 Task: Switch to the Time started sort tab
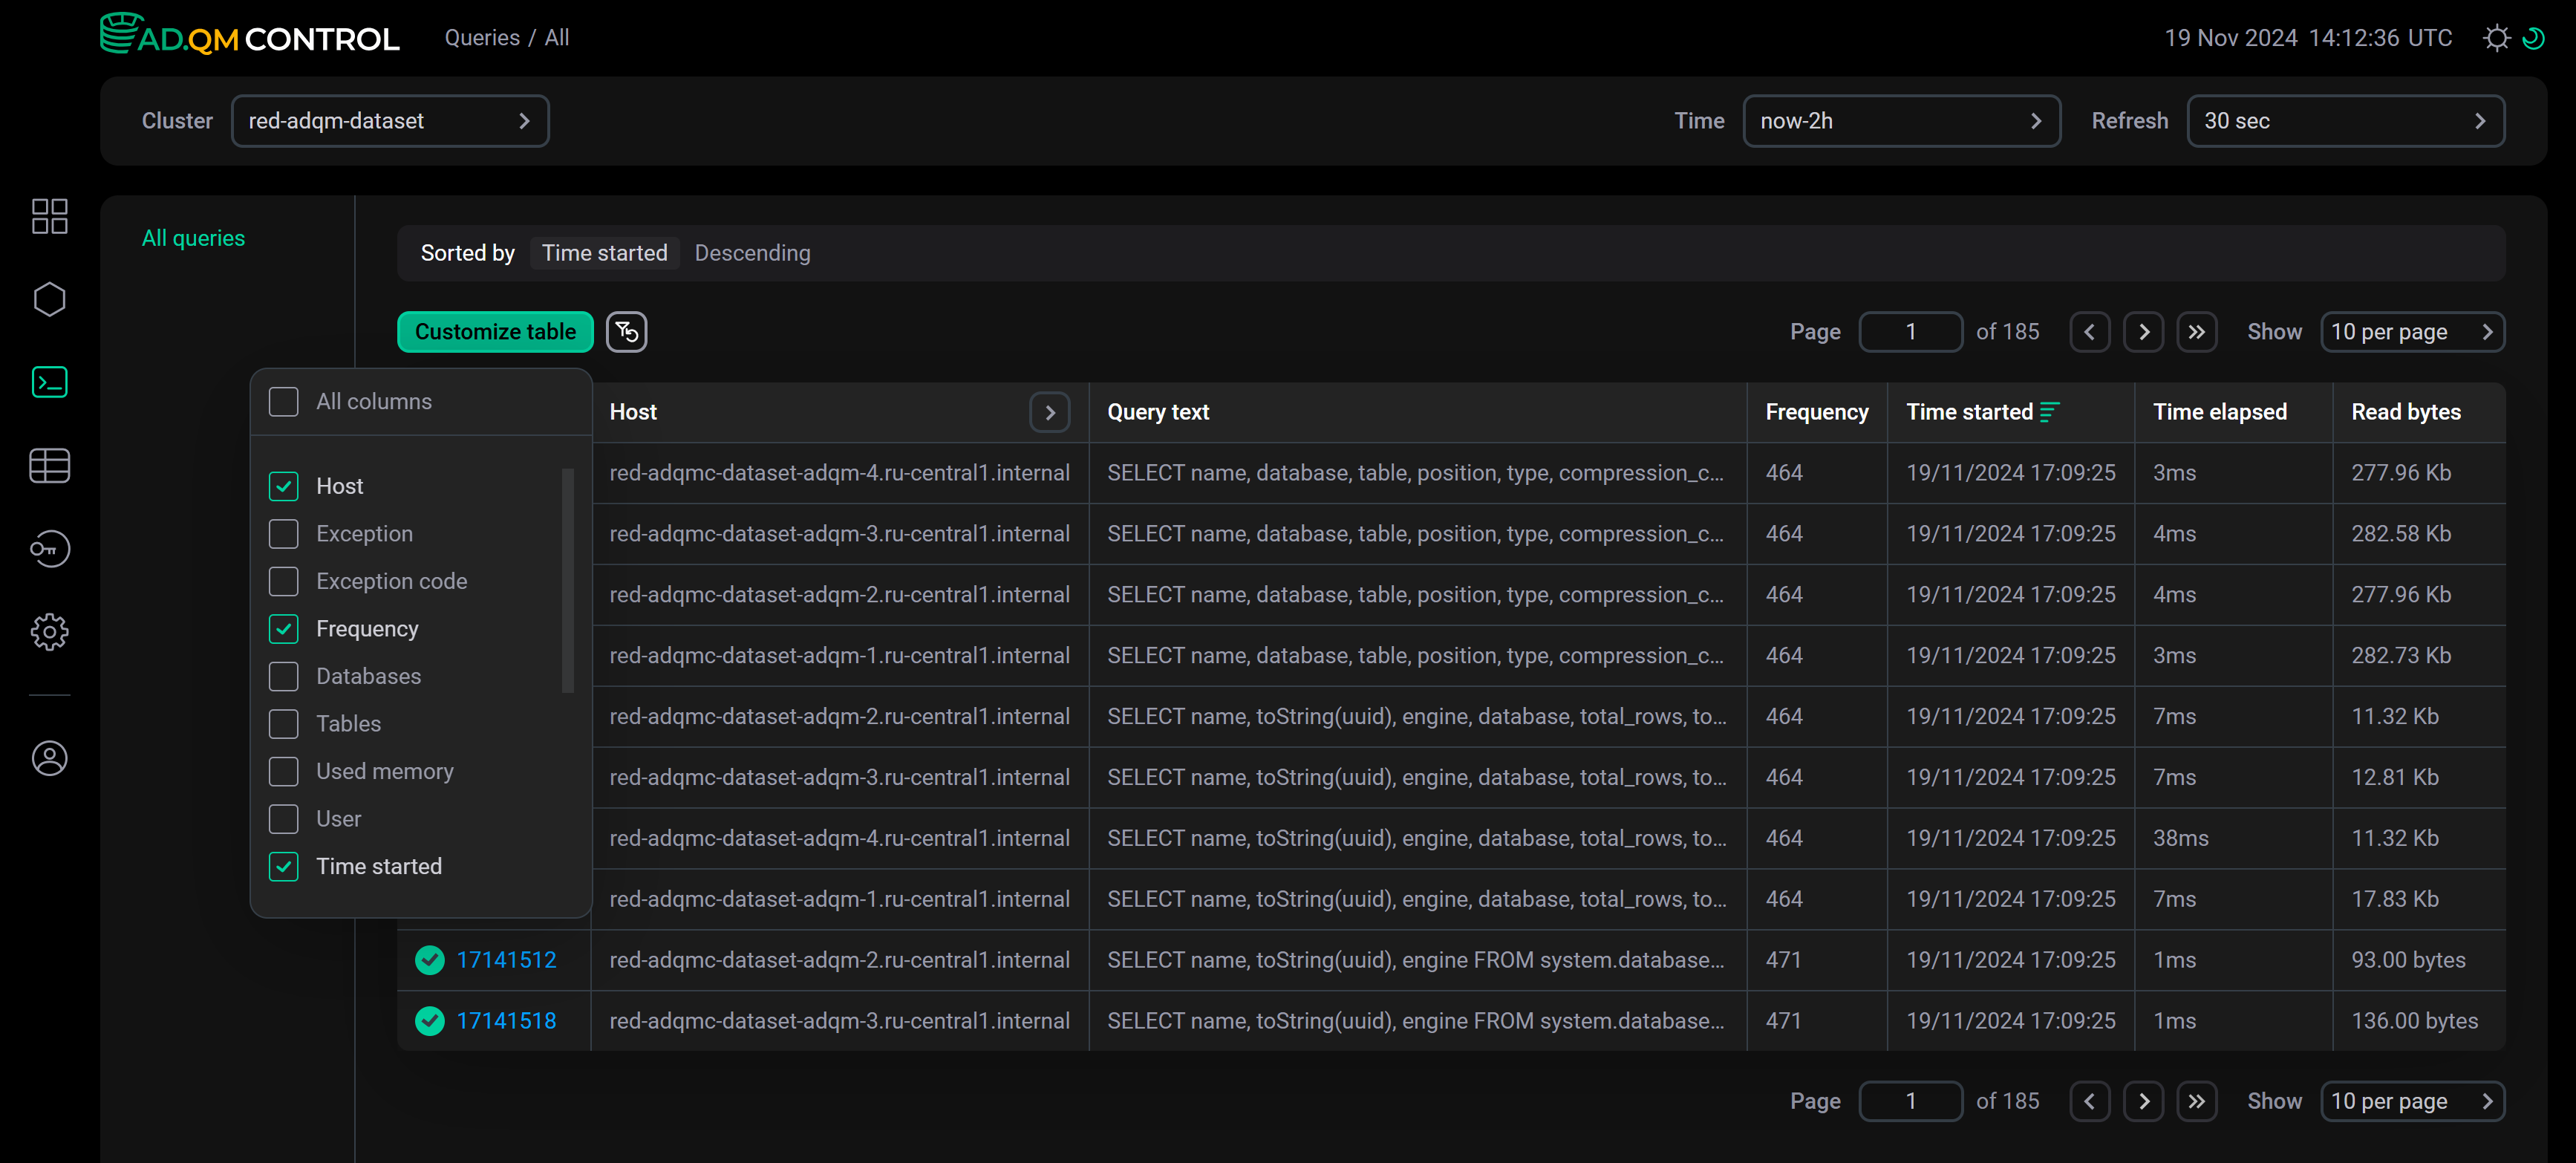tap(604, 252)
